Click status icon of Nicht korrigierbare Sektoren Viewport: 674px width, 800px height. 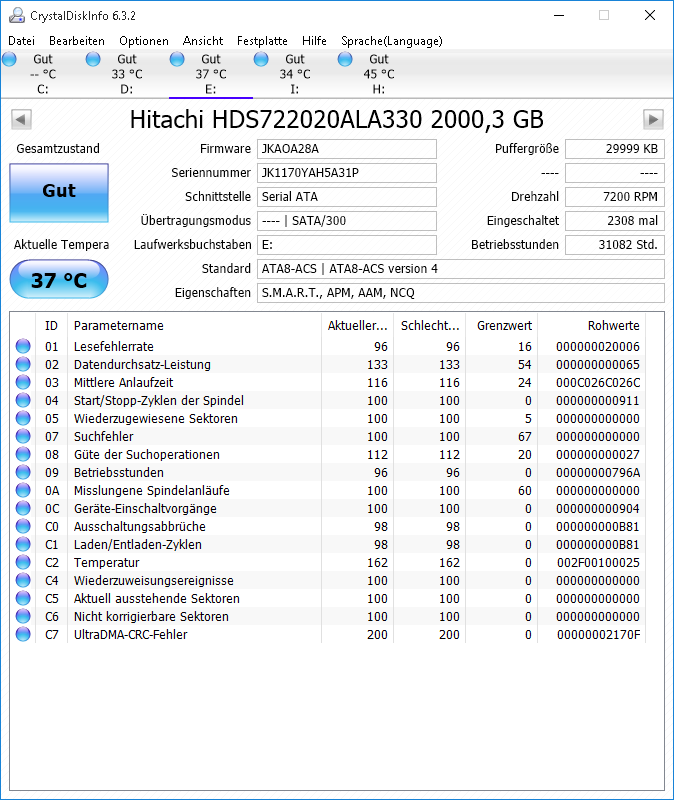(23, 616)
